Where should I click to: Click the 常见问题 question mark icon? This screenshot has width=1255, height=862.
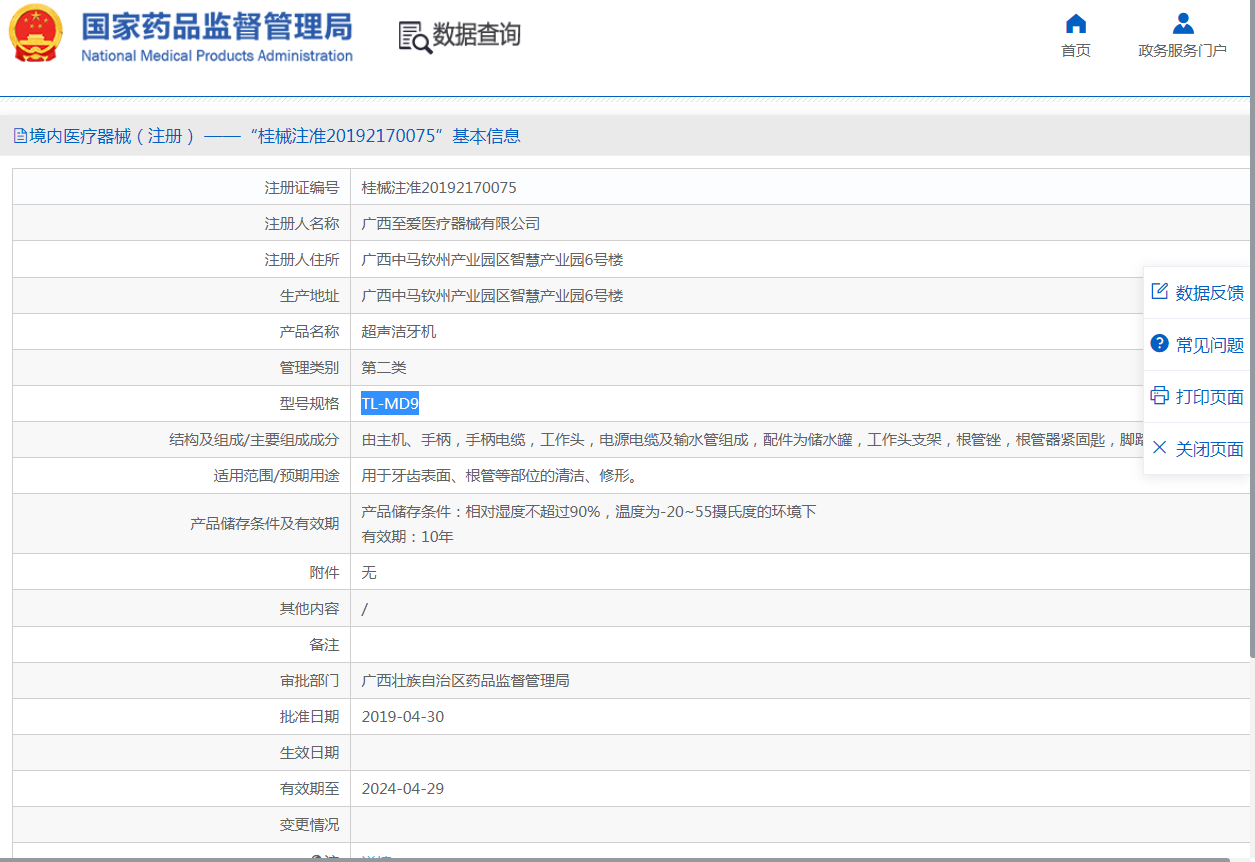[x=1160, y=344]
